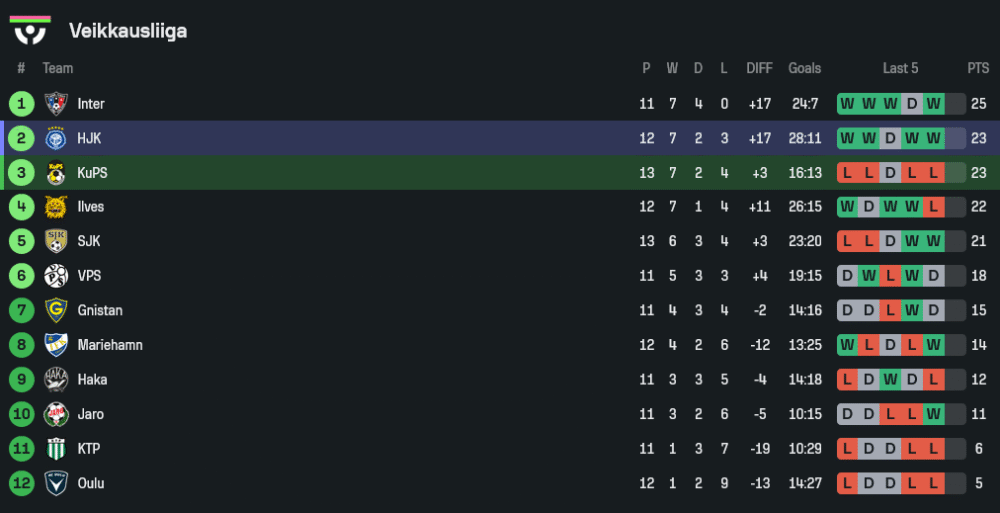Open the Jaro team name link
The image size is (1000, 513).
point(90,414)
